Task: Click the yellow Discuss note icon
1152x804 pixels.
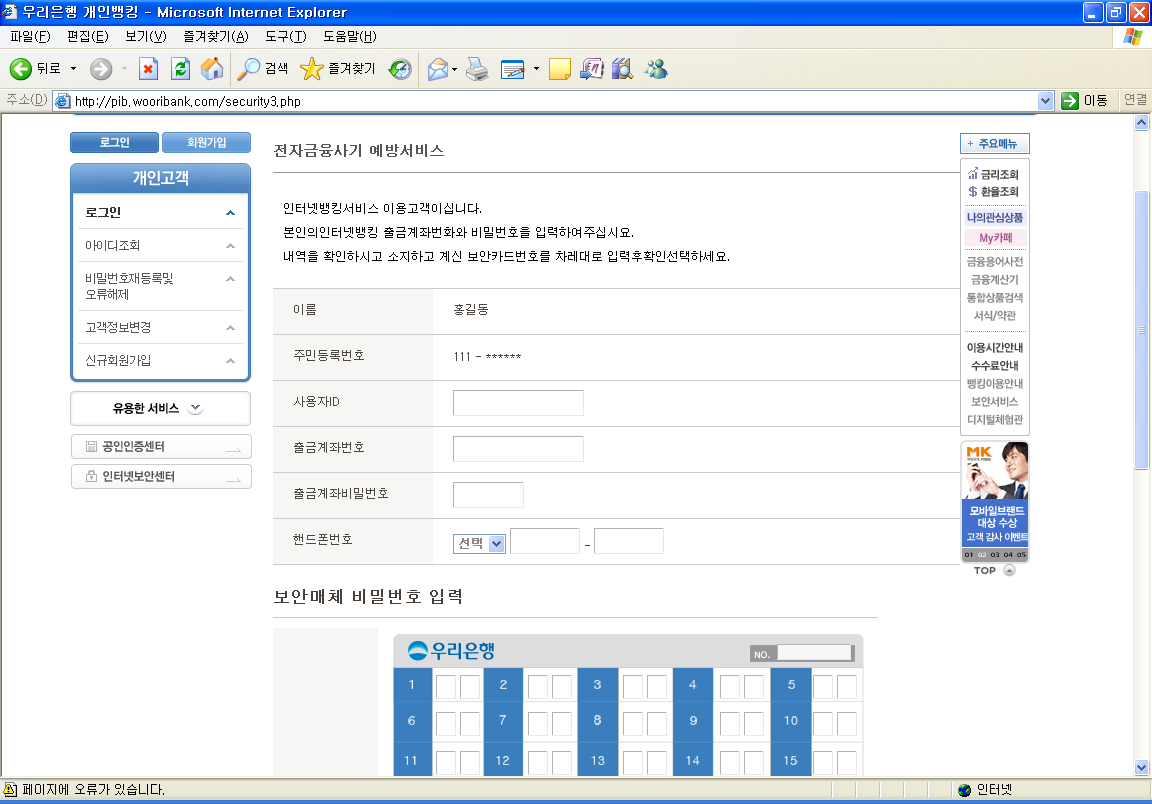Action: (560, 69)
